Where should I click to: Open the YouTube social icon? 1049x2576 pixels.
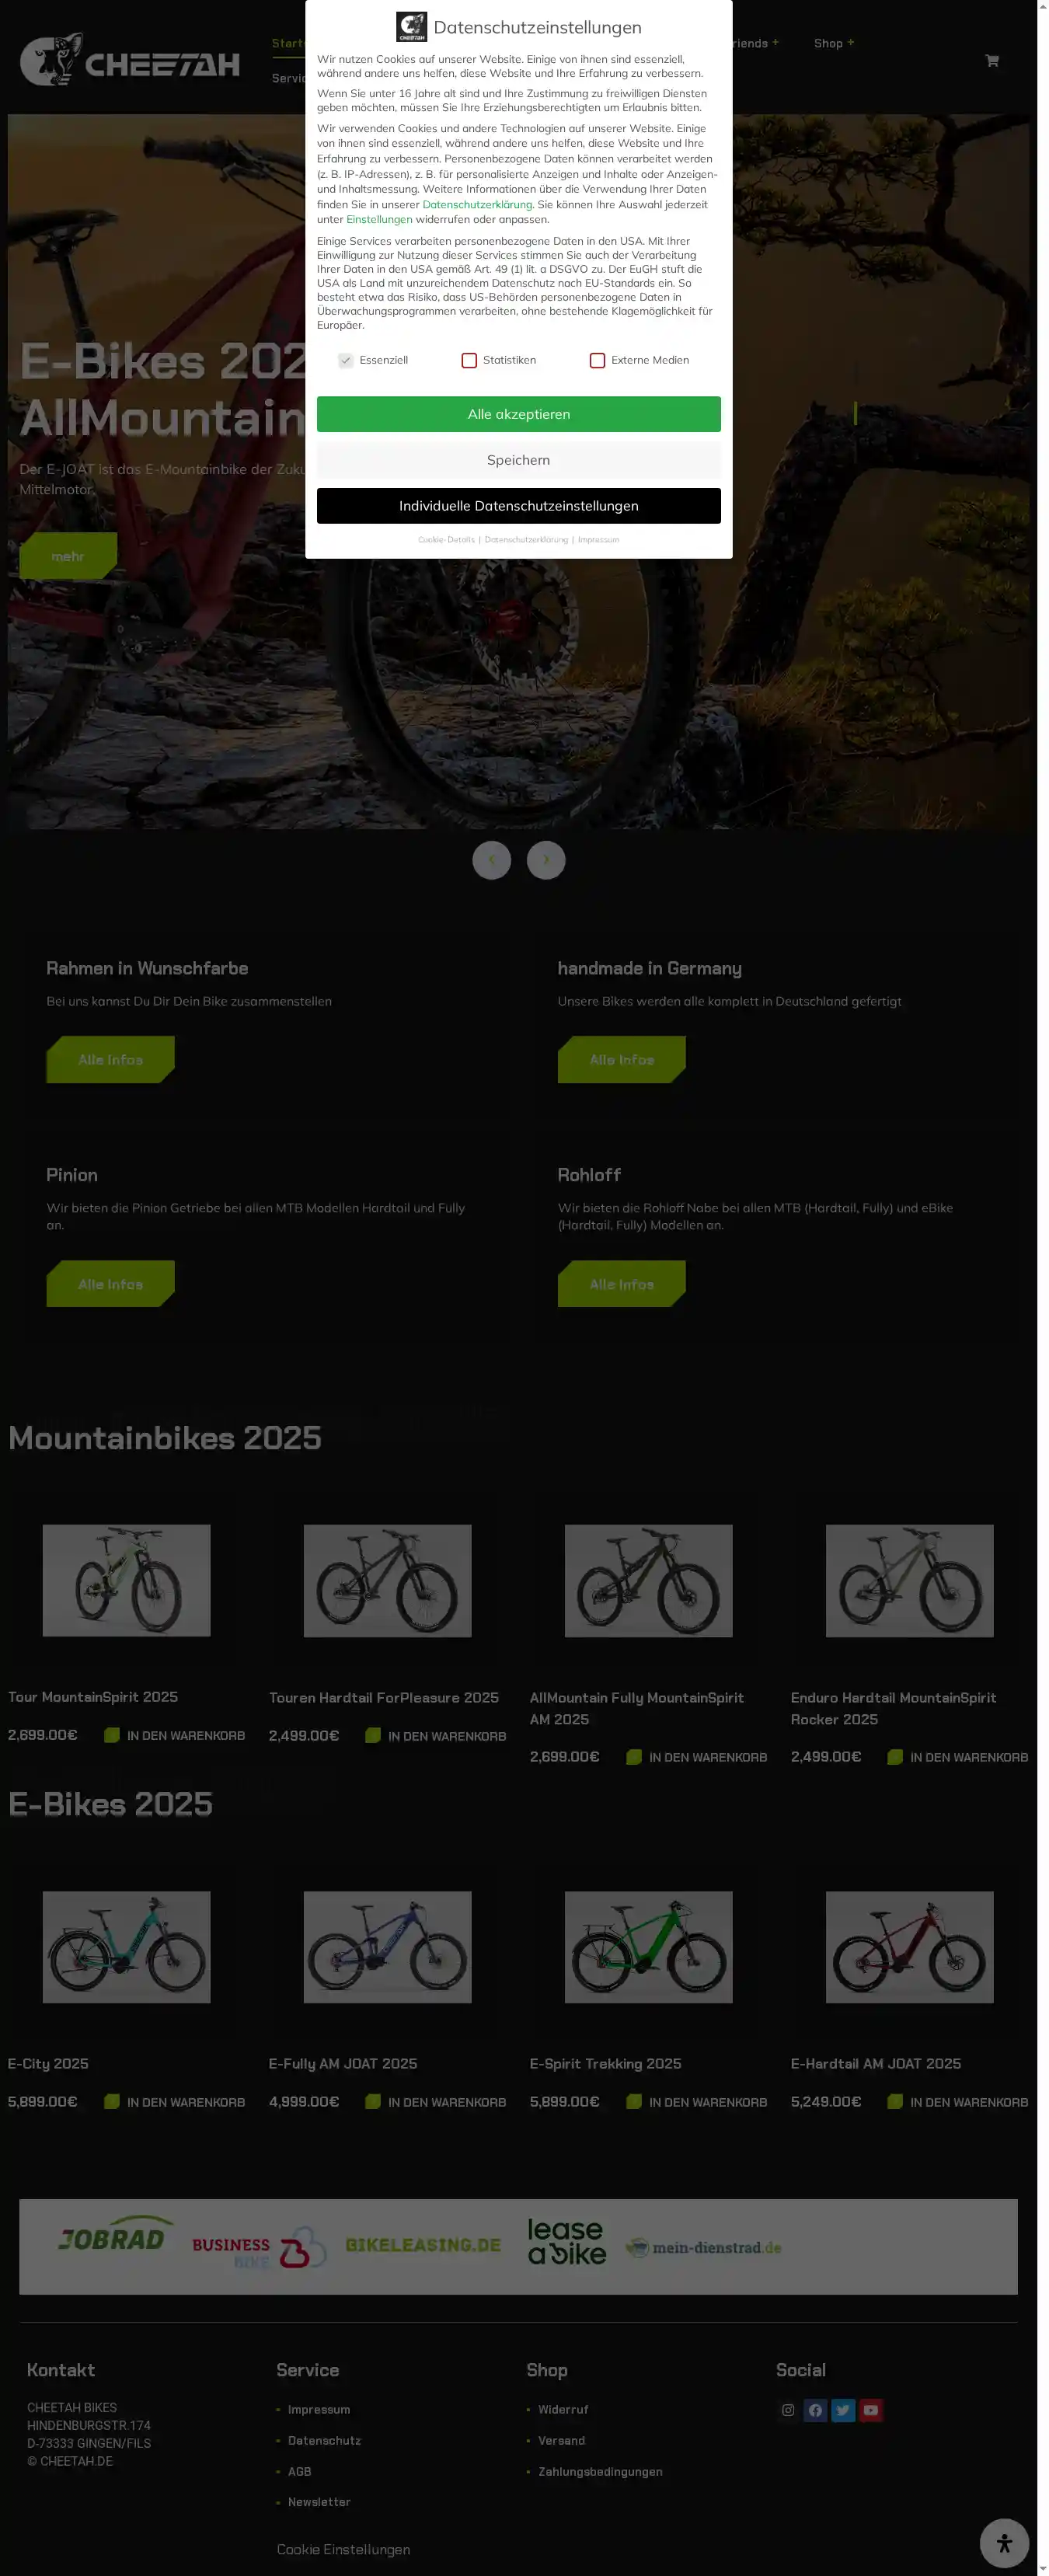tap(871, 2410)
